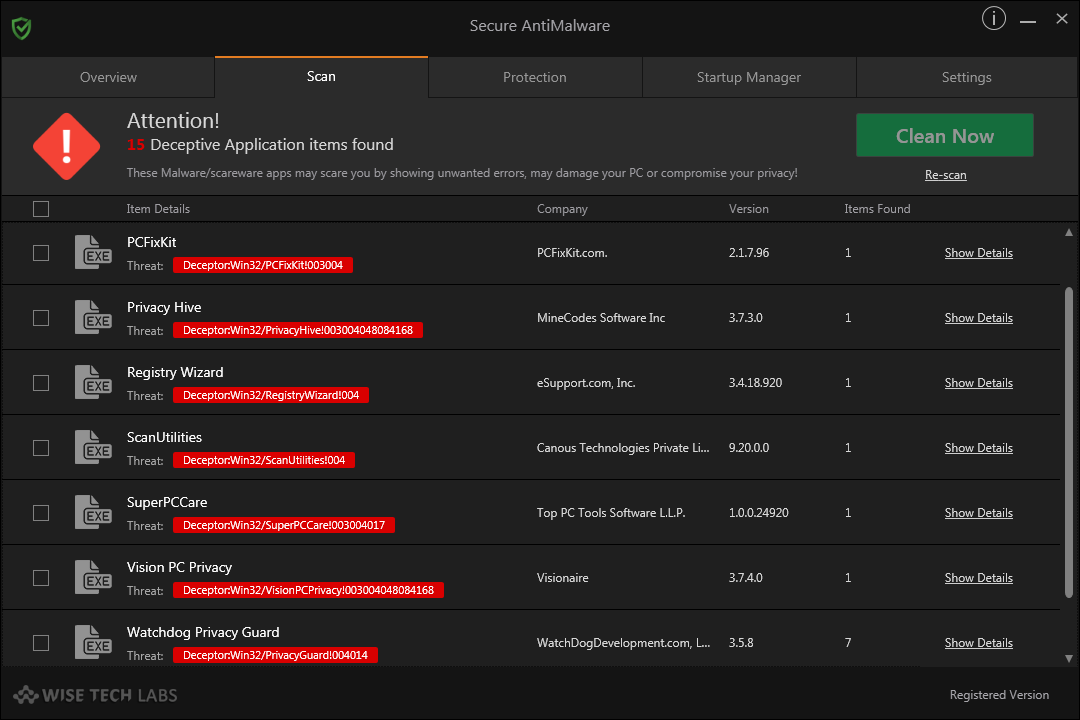This screenshot has height=720, width=1080.
Task: Click the Deceptor:Win32/VisionPCPrivacy threat label
Action: [x=308, y=590]
